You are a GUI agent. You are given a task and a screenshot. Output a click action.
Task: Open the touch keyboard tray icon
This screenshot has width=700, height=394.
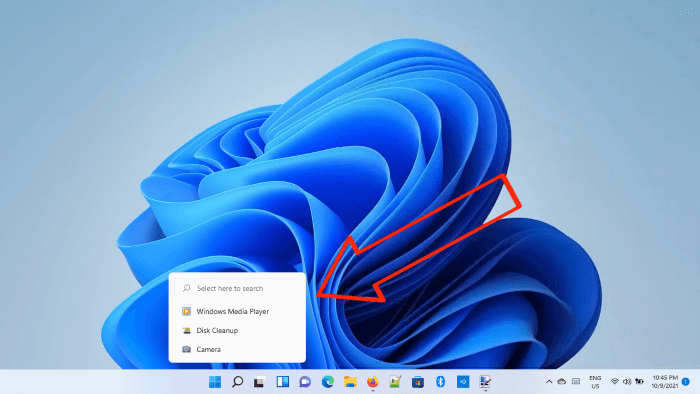576,382
